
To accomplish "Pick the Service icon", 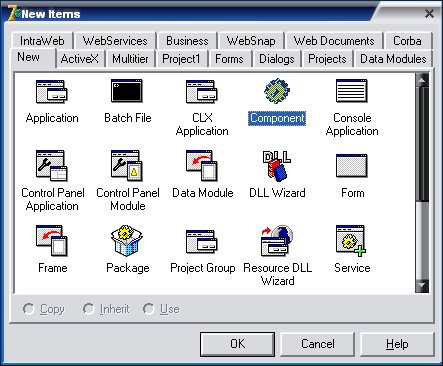I will [x=351, y=241].
